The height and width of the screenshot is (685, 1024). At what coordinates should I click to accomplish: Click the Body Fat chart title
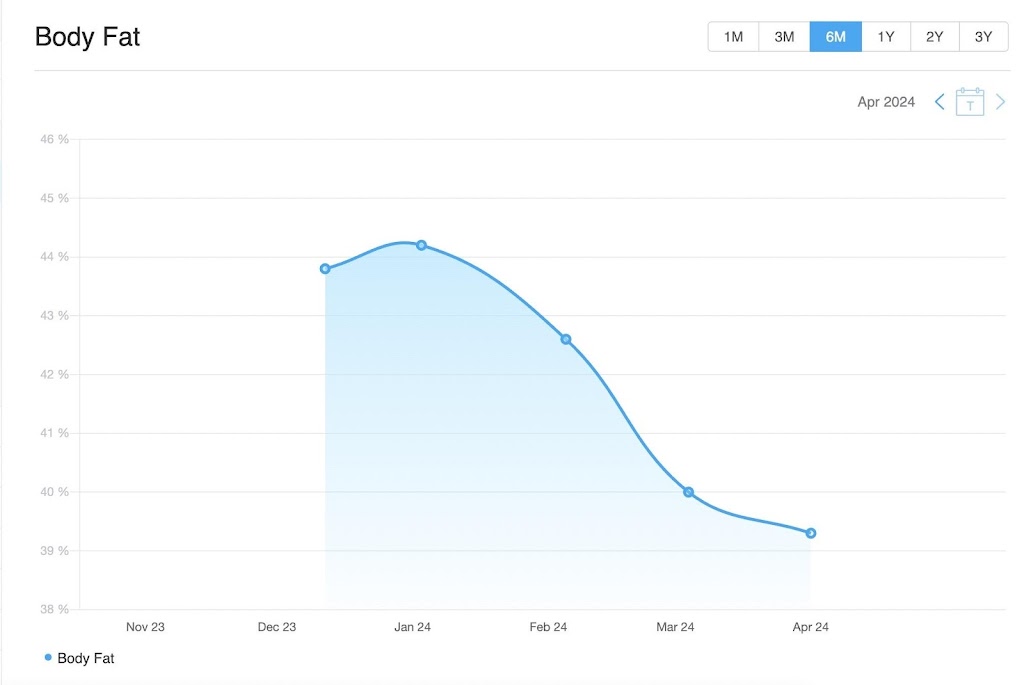coord(87,37)
